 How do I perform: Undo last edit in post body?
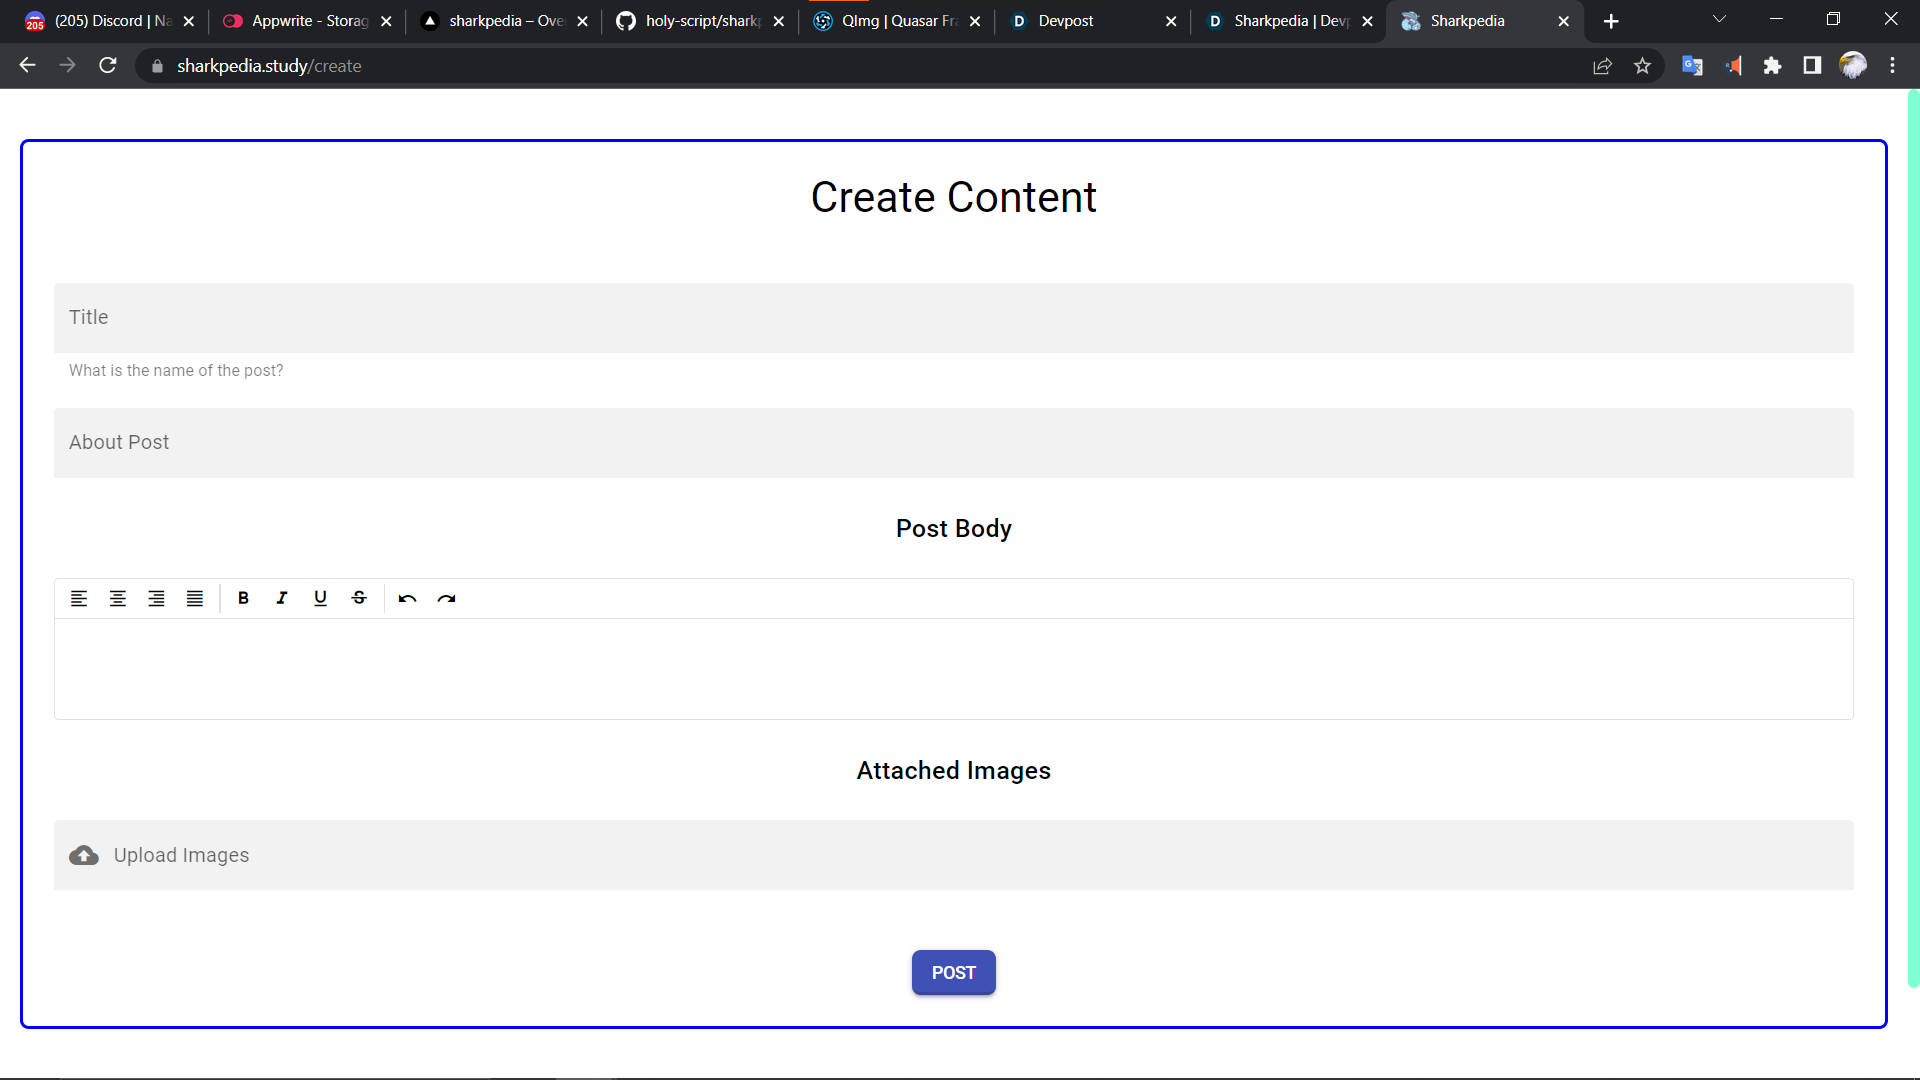pyautogui.click(x=407, y=598)
